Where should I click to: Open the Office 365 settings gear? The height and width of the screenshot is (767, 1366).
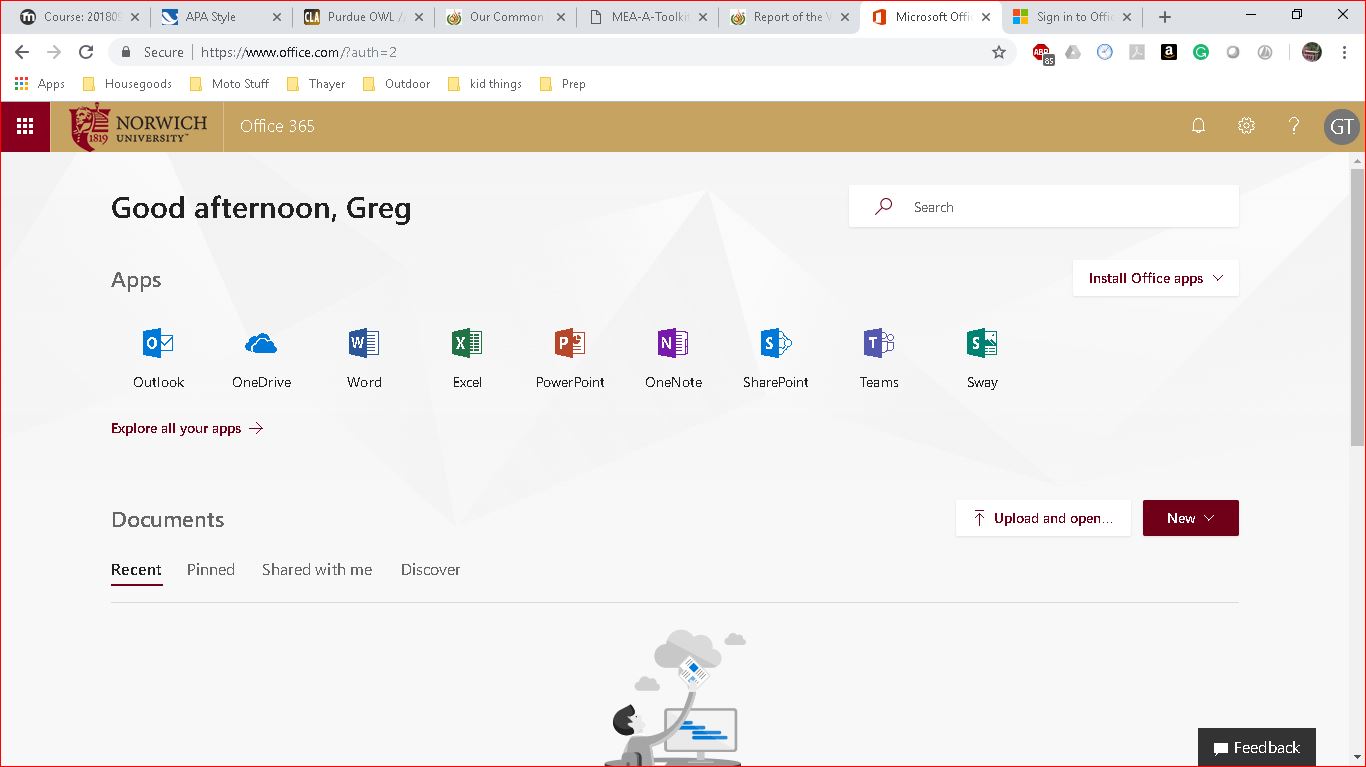click(x=1246, y=126)
